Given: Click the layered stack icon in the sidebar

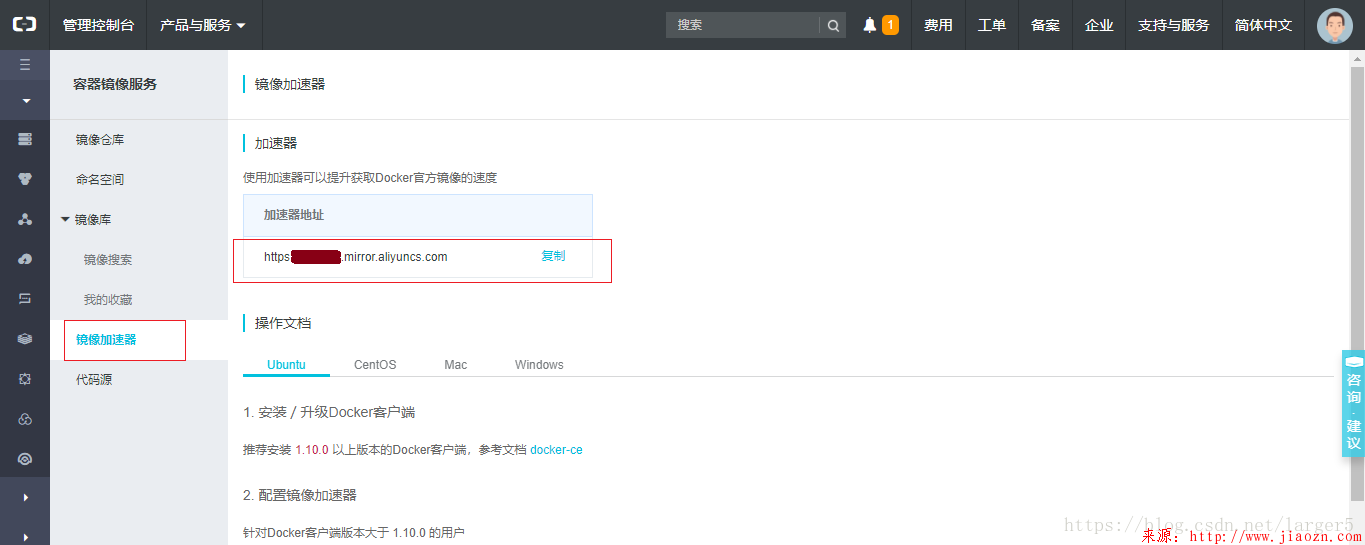Looking at the screenshot, I should (x=25, y=339).
